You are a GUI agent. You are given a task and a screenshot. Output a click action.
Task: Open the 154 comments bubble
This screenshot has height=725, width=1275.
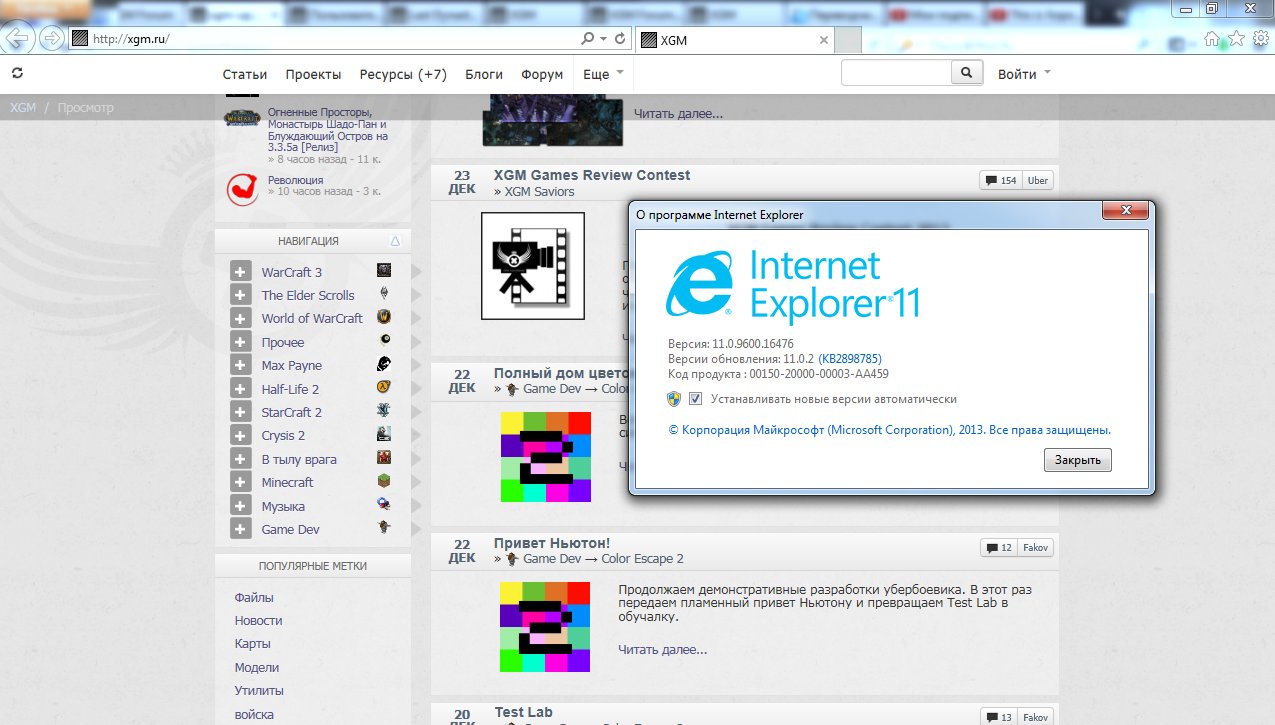point(1000,180)
